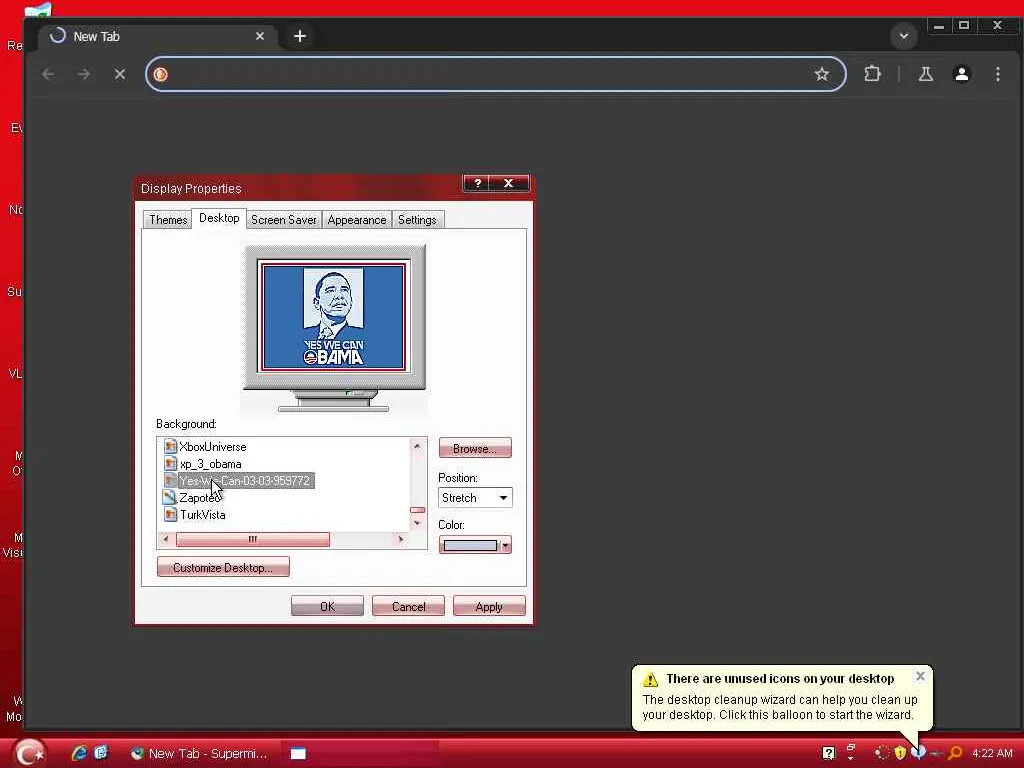This screenshot has width=1024, height=768.
Task: Click the Display Properties taskbar window icon
Action: pos(298,754)
